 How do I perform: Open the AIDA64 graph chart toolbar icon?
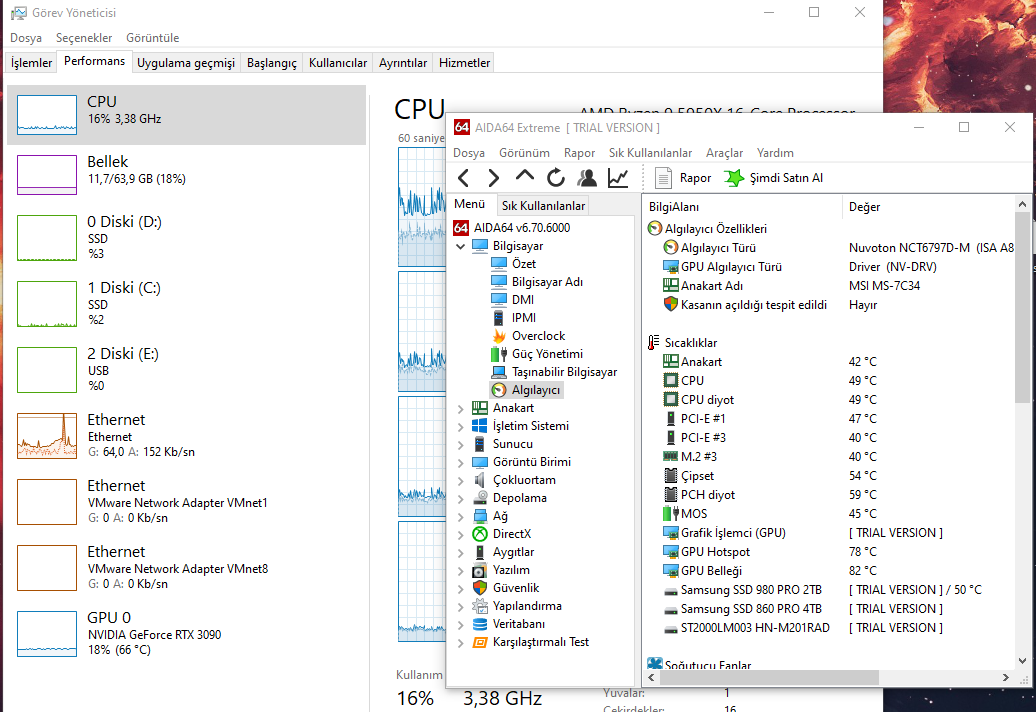pos(618,178)
